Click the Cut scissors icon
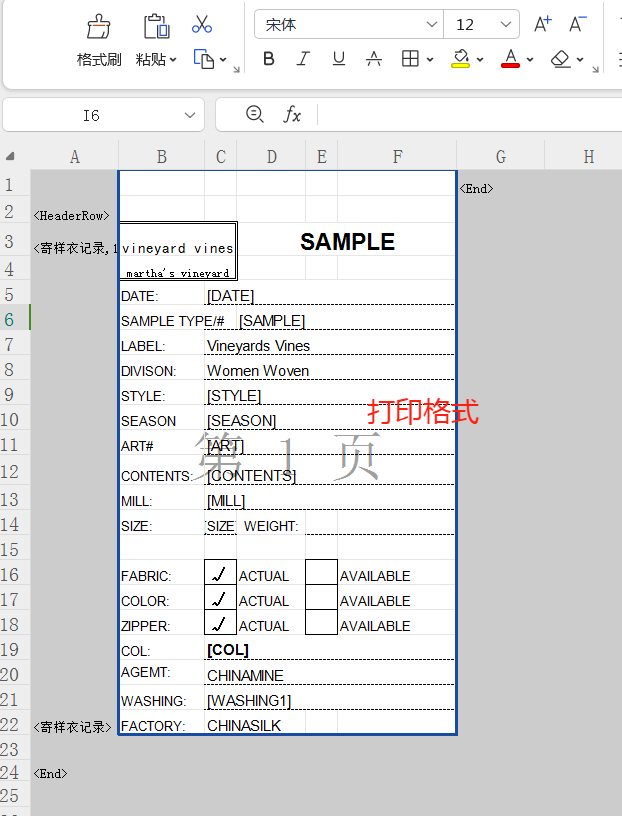The width and height of the screenshot is (622, 816). 202,24
